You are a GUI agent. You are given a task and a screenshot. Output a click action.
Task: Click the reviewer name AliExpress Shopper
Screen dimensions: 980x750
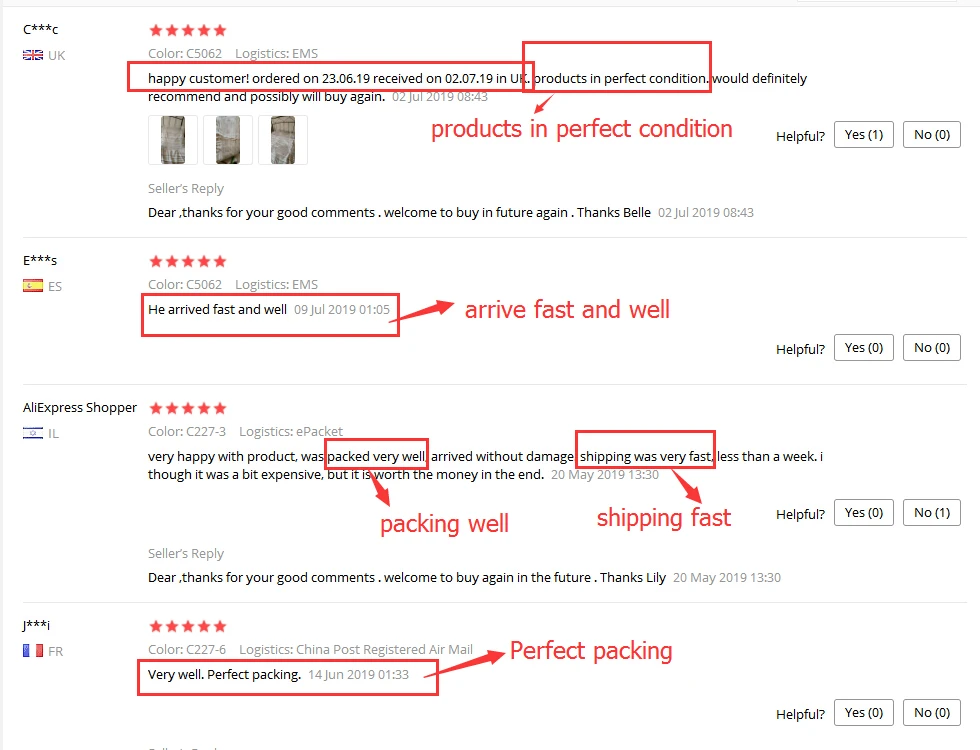coord(80,408)
